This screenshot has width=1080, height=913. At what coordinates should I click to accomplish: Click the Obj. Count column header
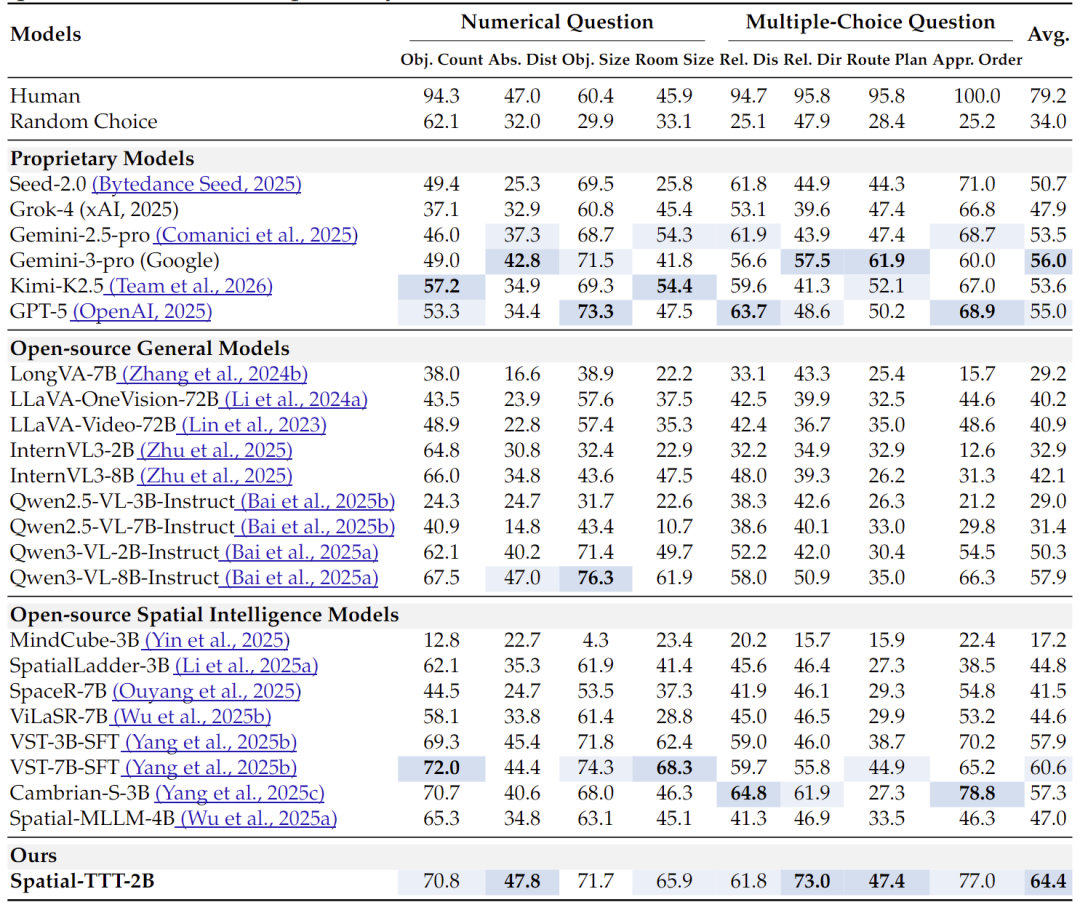tap(442, 61)
